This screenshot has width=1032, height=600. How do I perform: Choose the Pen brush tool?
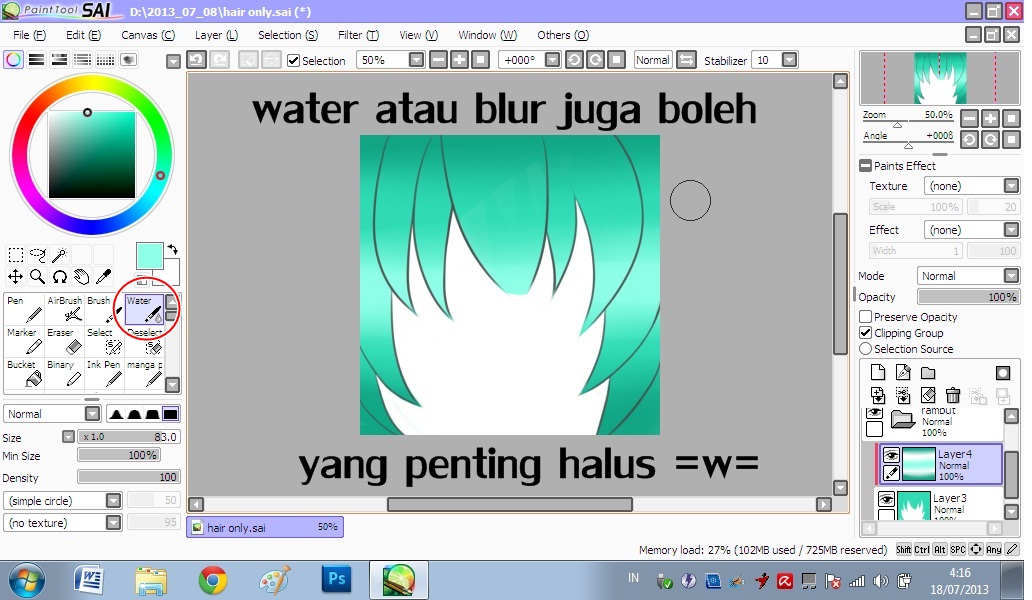click(24, 309)
